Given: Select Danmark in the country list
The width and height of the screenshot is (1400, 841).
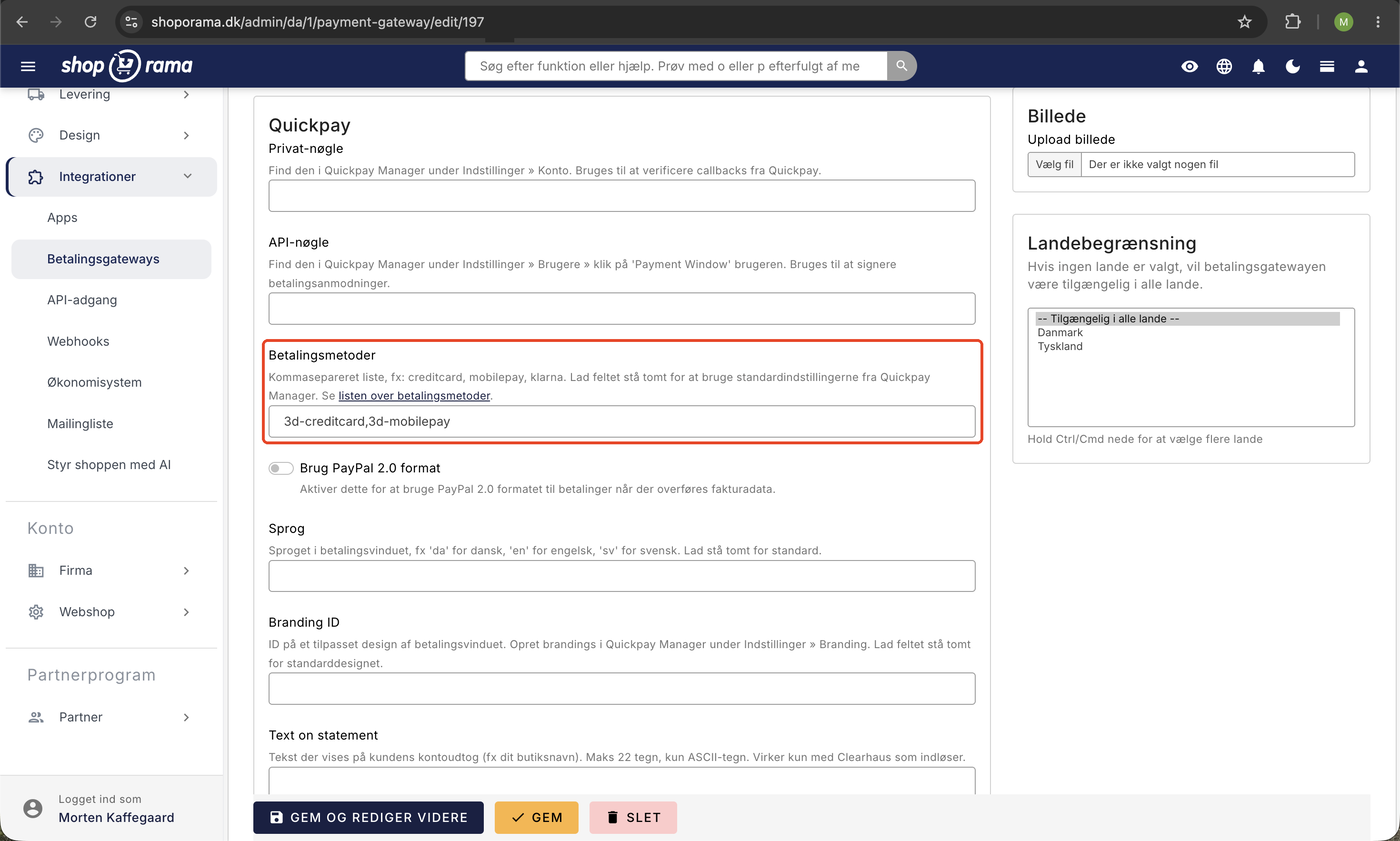Looking at the screenshot, I should click(1060, 333).
